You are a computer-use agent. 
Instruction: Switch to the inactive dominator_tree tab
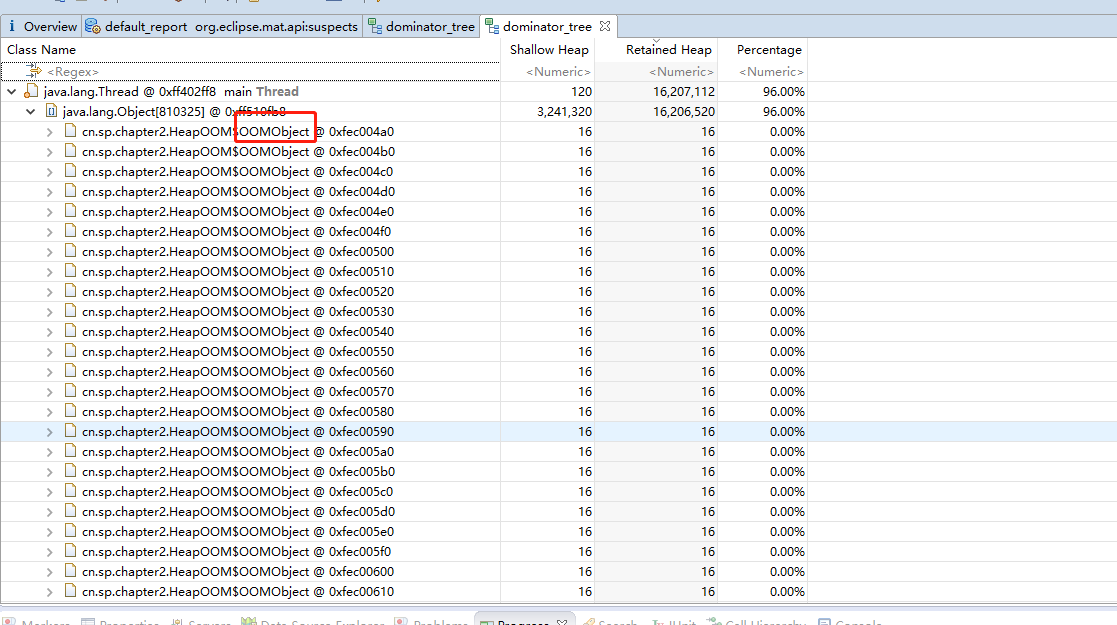click(x=421, y=26)
